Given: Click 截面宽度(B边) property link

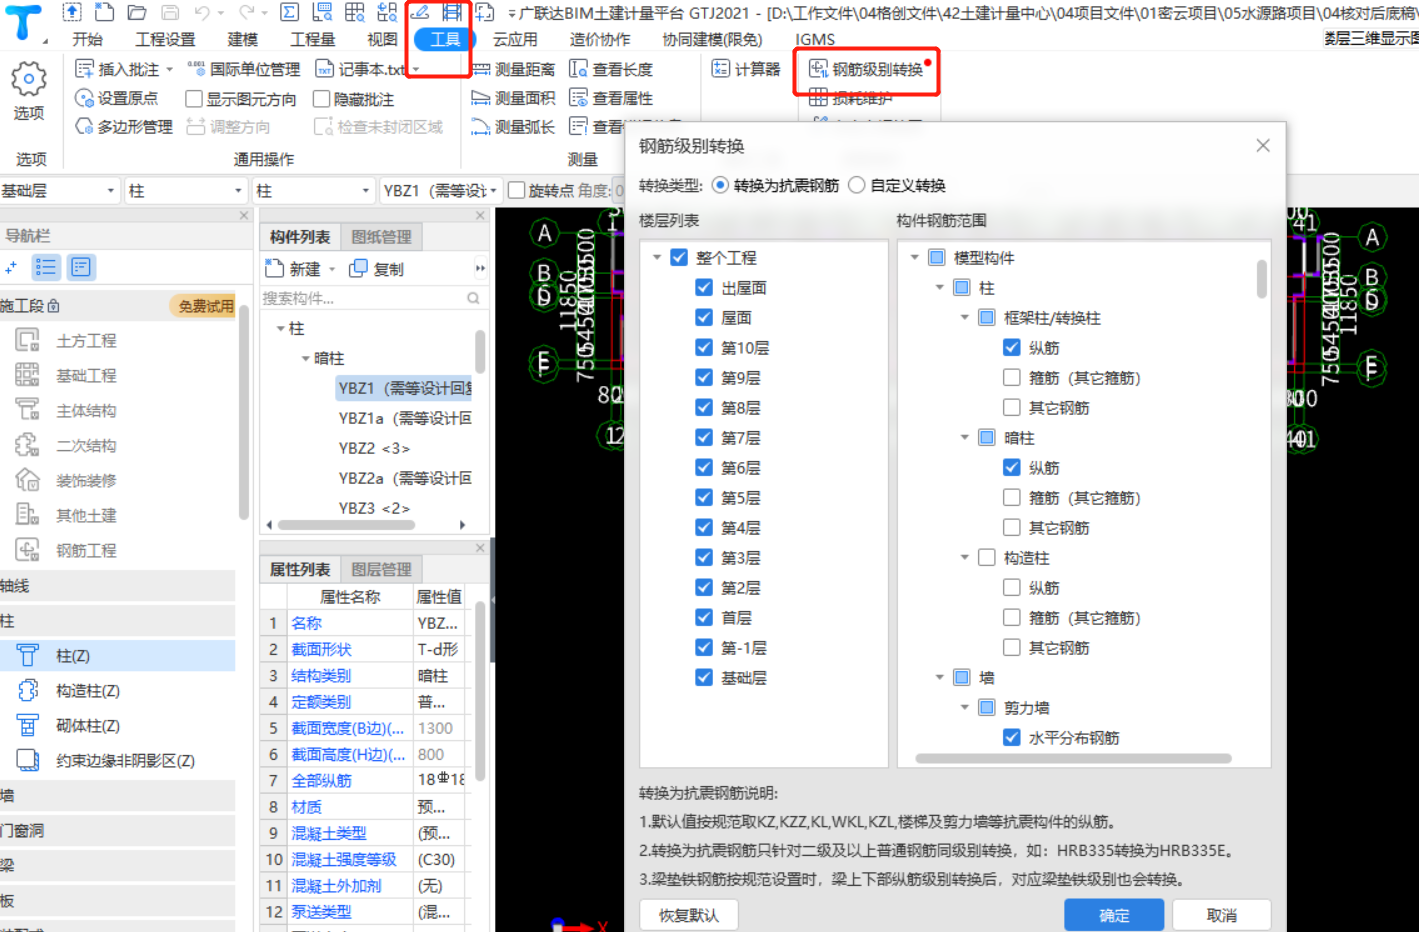Looking at the screenshot, I should pyautogui.click(x=347, y=728).
